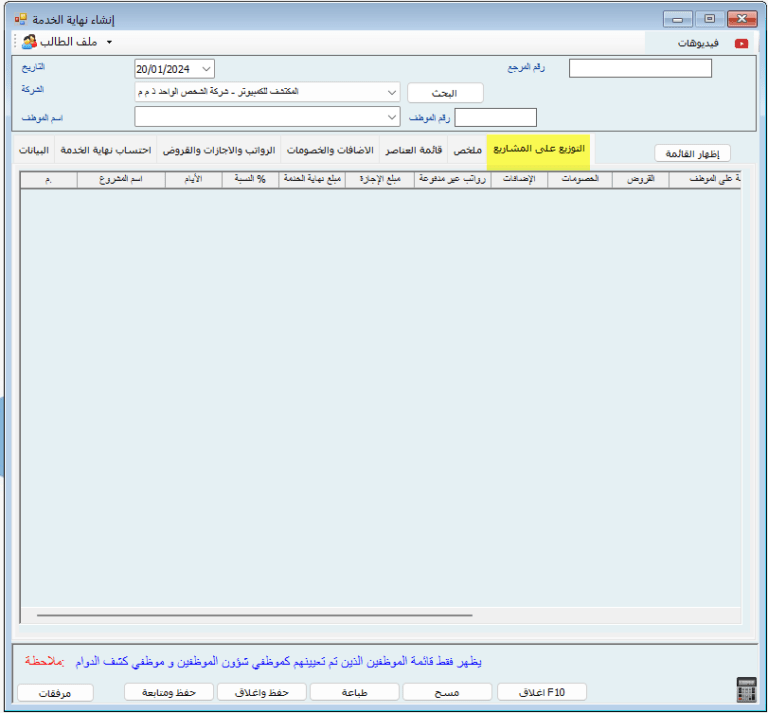Image resolution: width=768 pixels, height=713 pixels.
Task: Open the احتساب نهاية الخدمة tab
Action: click(x=106, y=150)
